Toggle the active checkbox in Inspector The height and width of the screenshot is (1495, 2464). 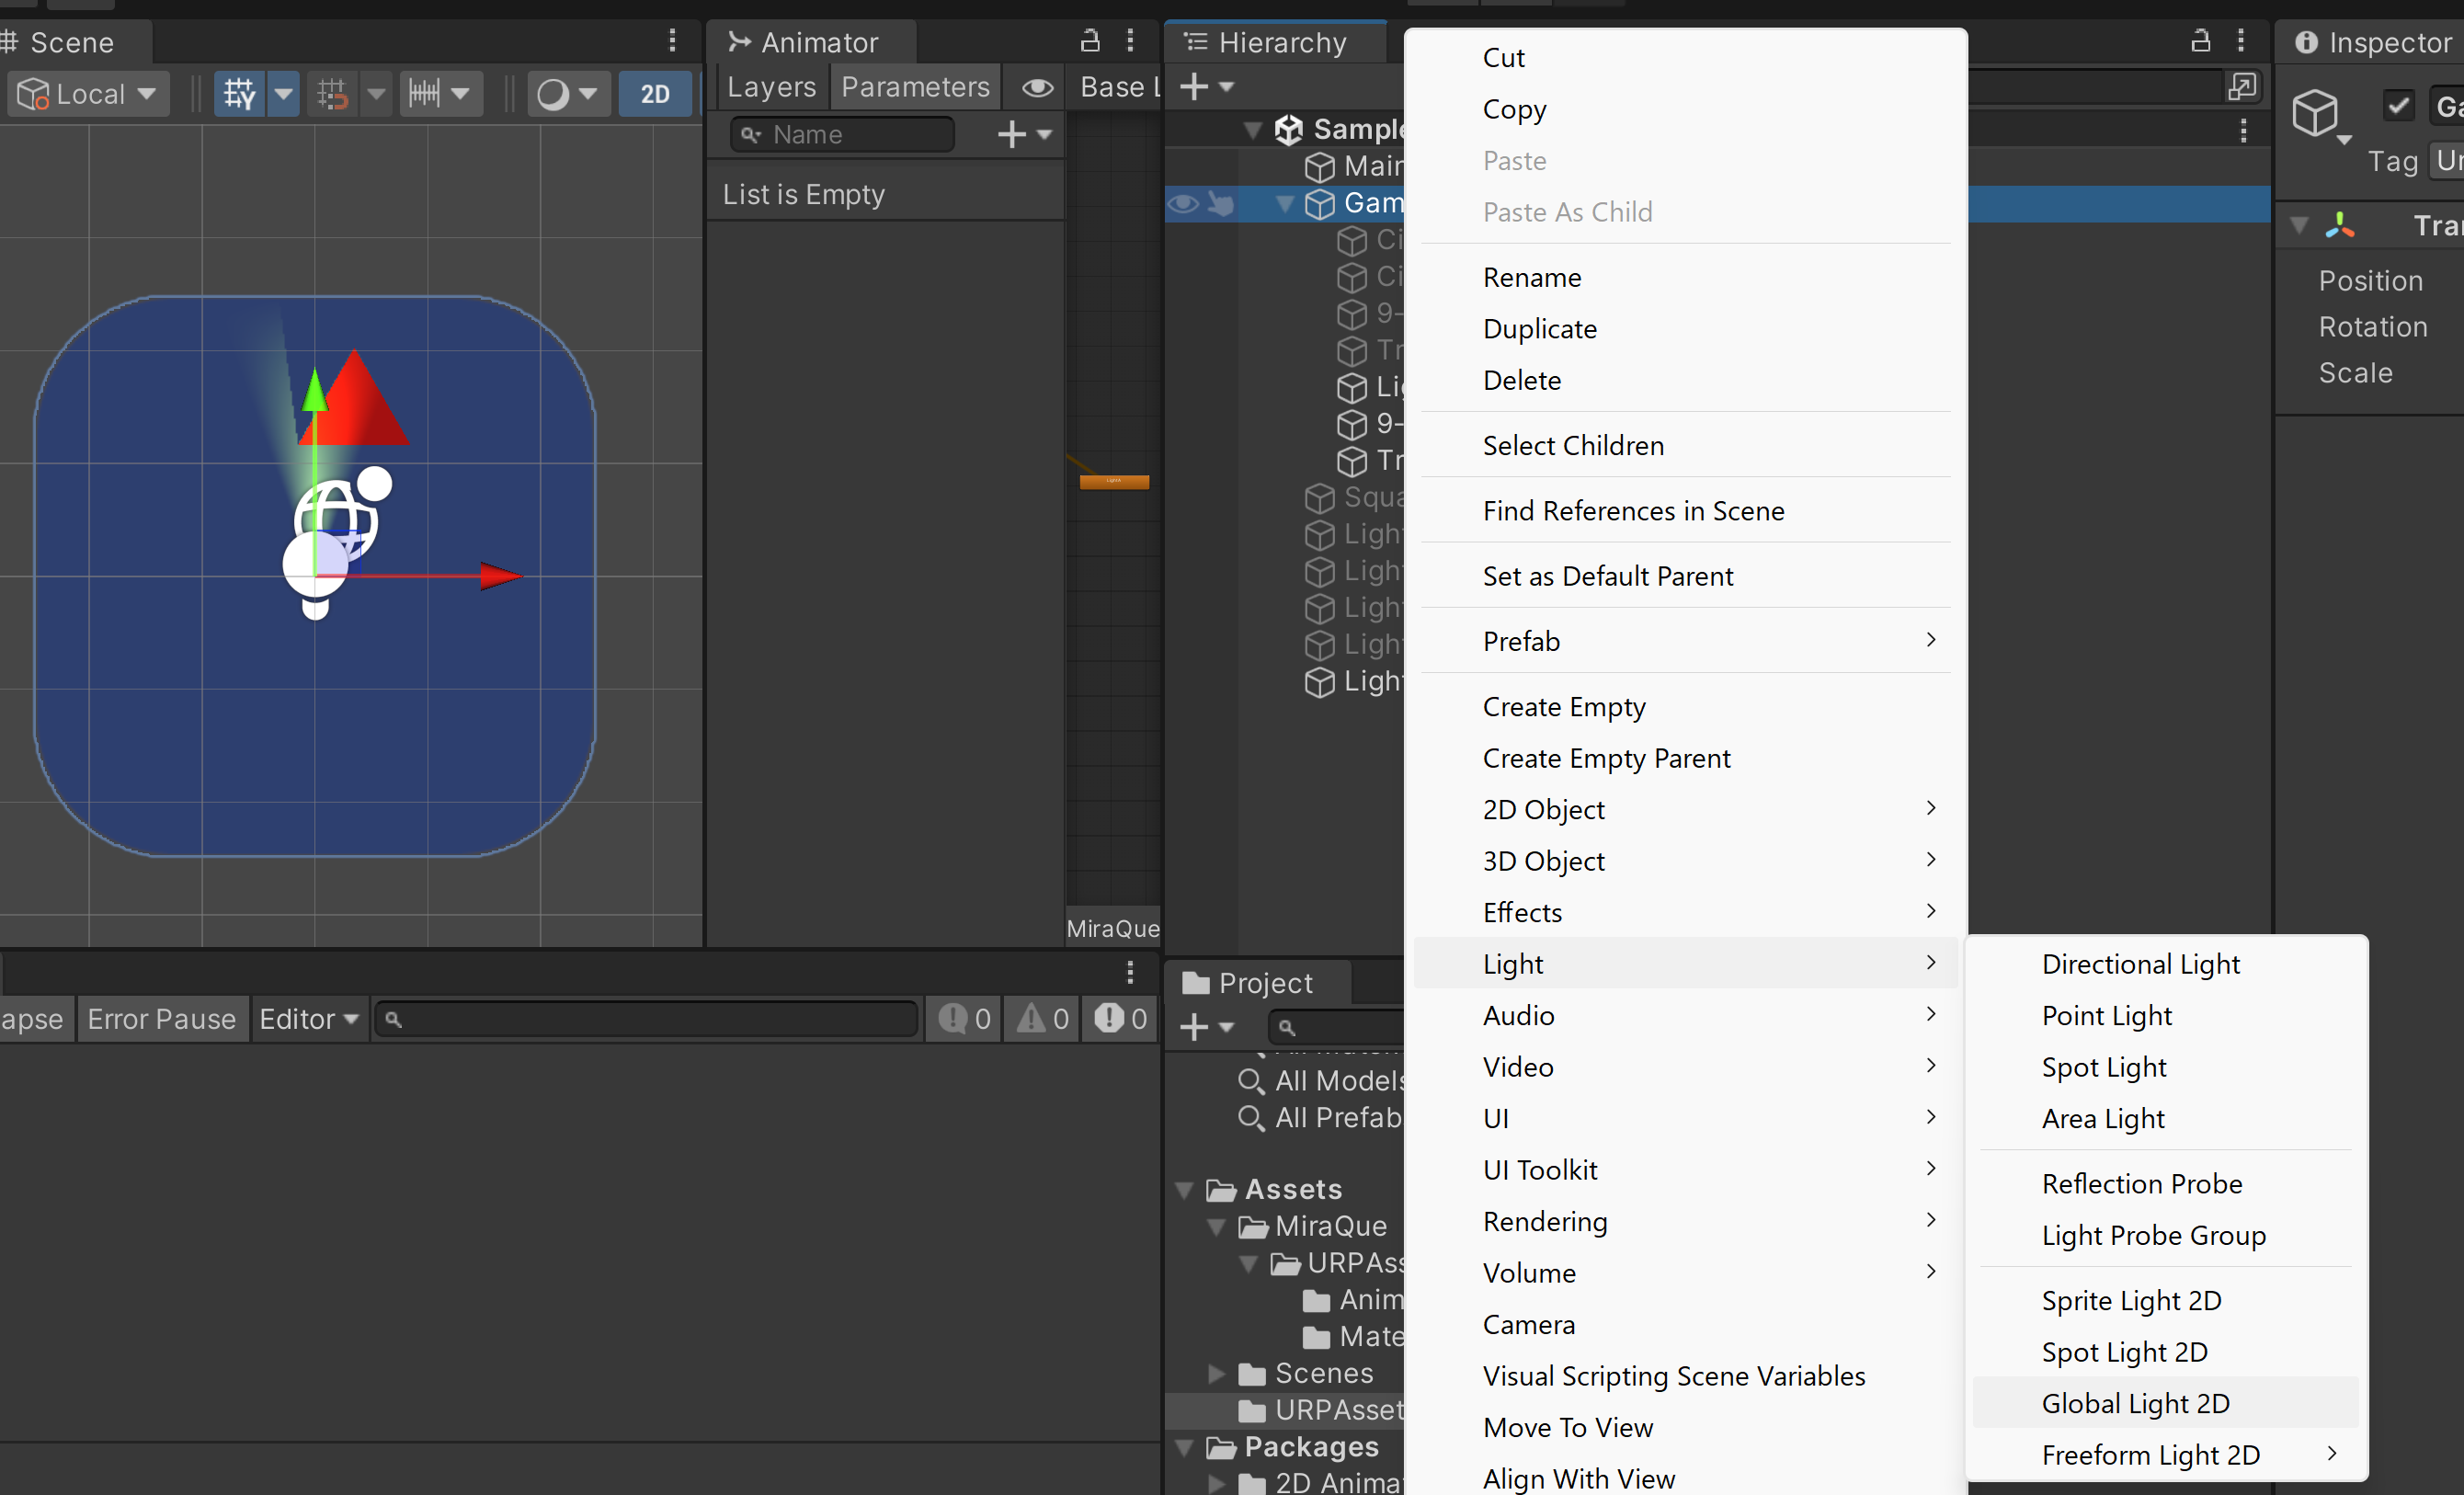click(x=2398, y=105)
